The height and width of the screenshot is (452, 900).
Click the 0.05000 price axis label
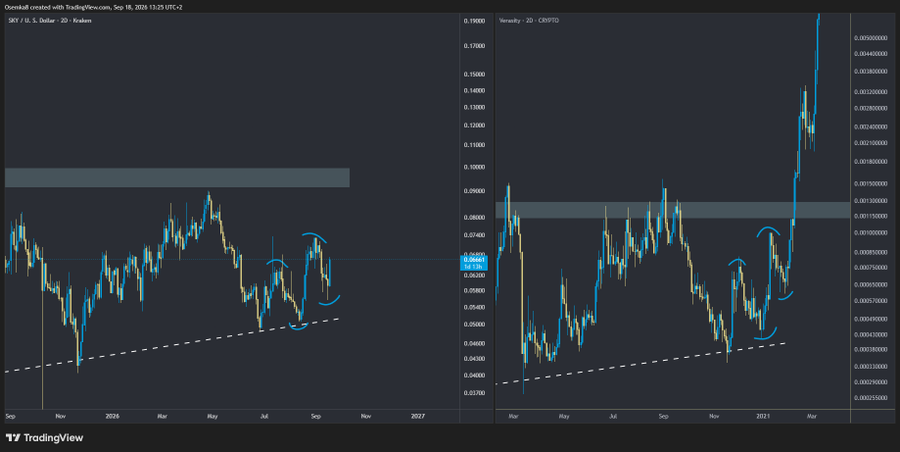[x=474, y=324]
